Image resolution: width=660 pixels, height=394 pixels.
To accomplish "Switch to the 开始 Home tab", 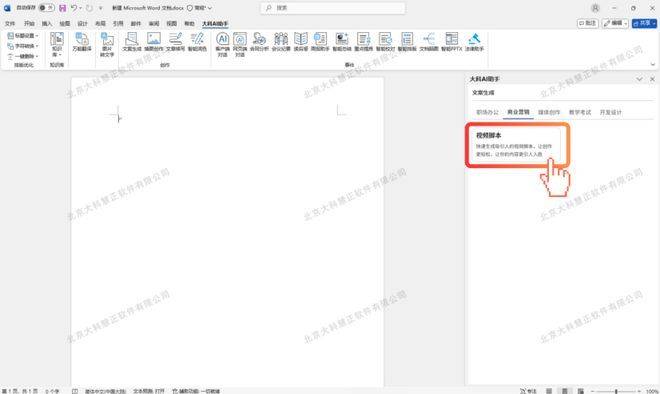I will 29,24.
